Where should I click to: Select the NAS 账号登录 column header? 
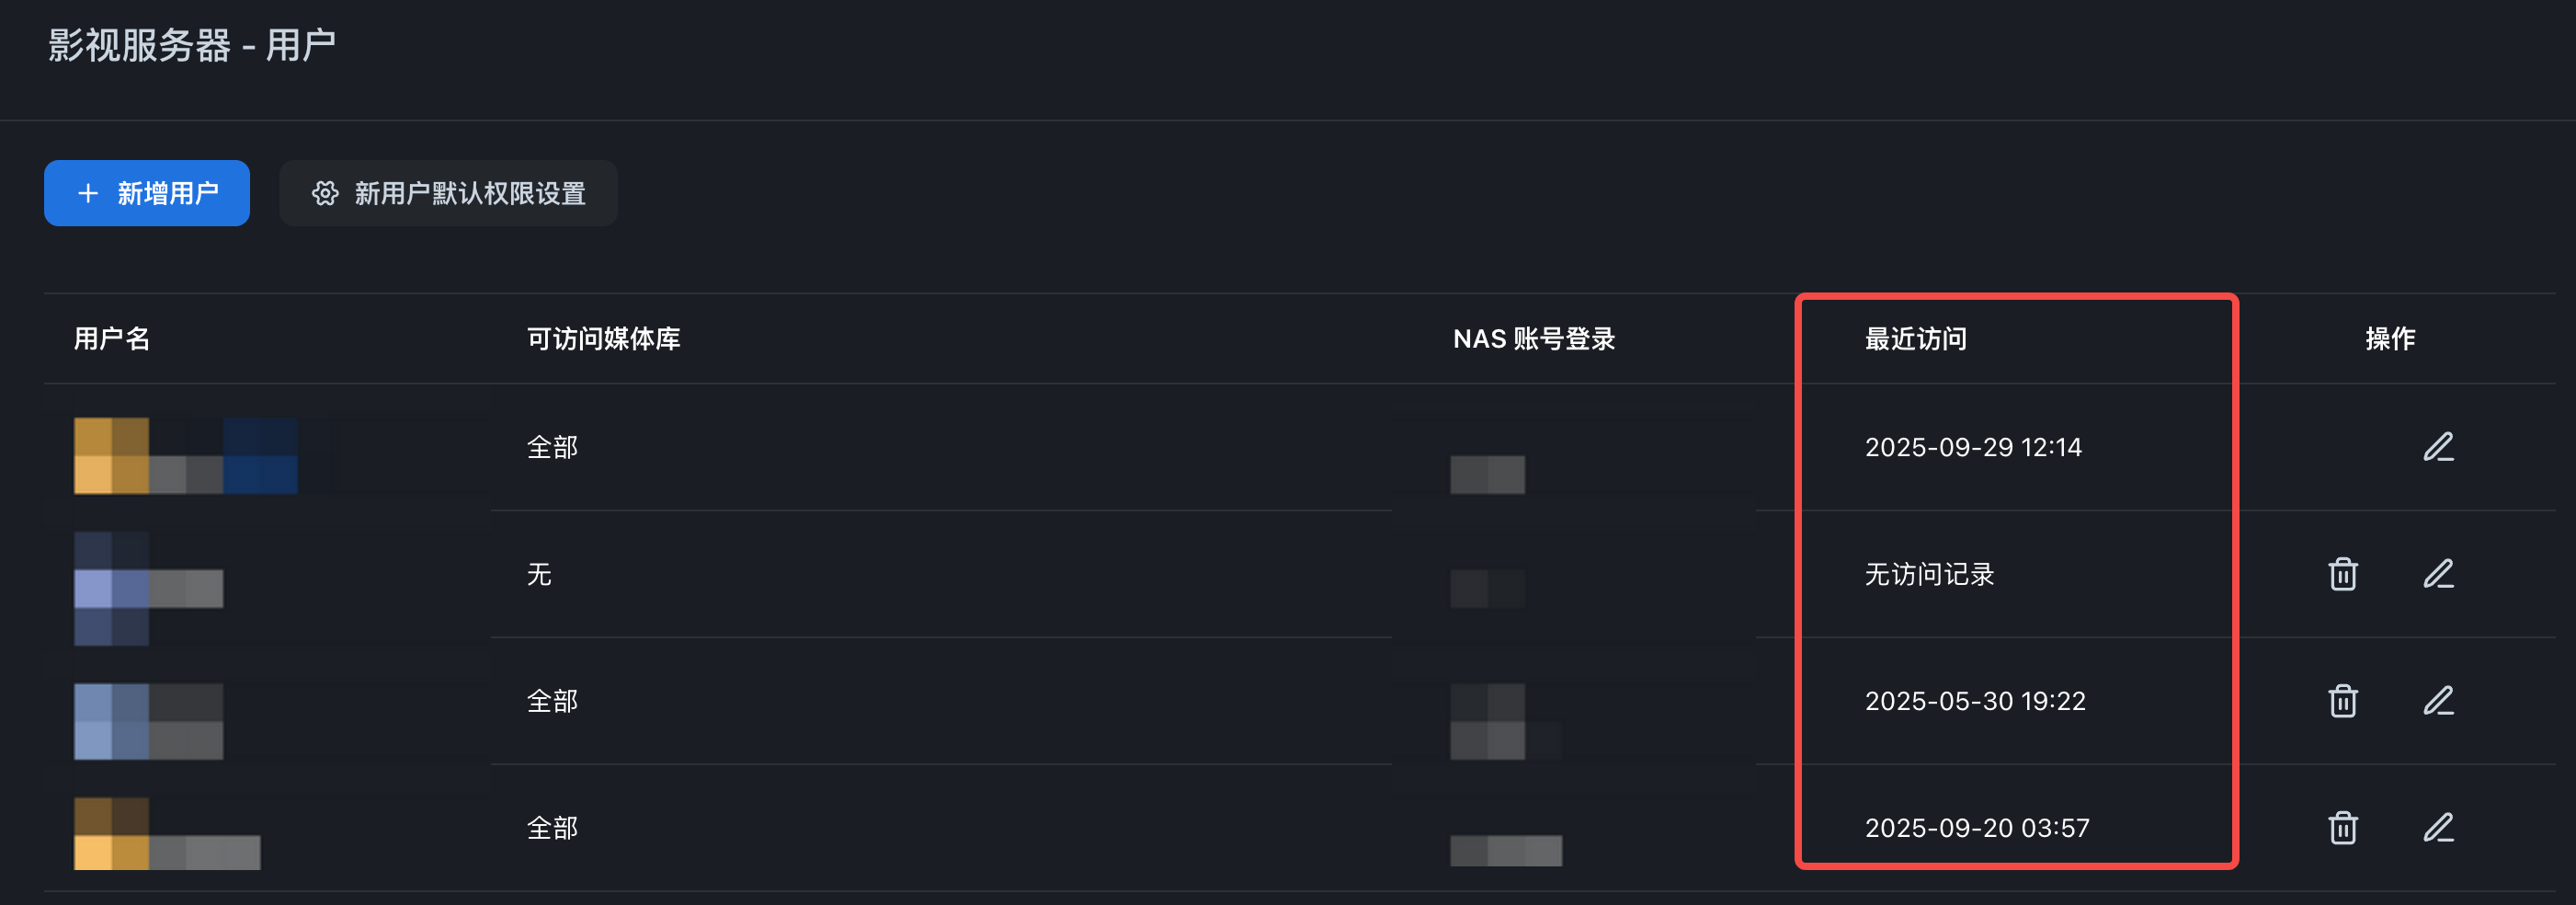(1533, 339)
